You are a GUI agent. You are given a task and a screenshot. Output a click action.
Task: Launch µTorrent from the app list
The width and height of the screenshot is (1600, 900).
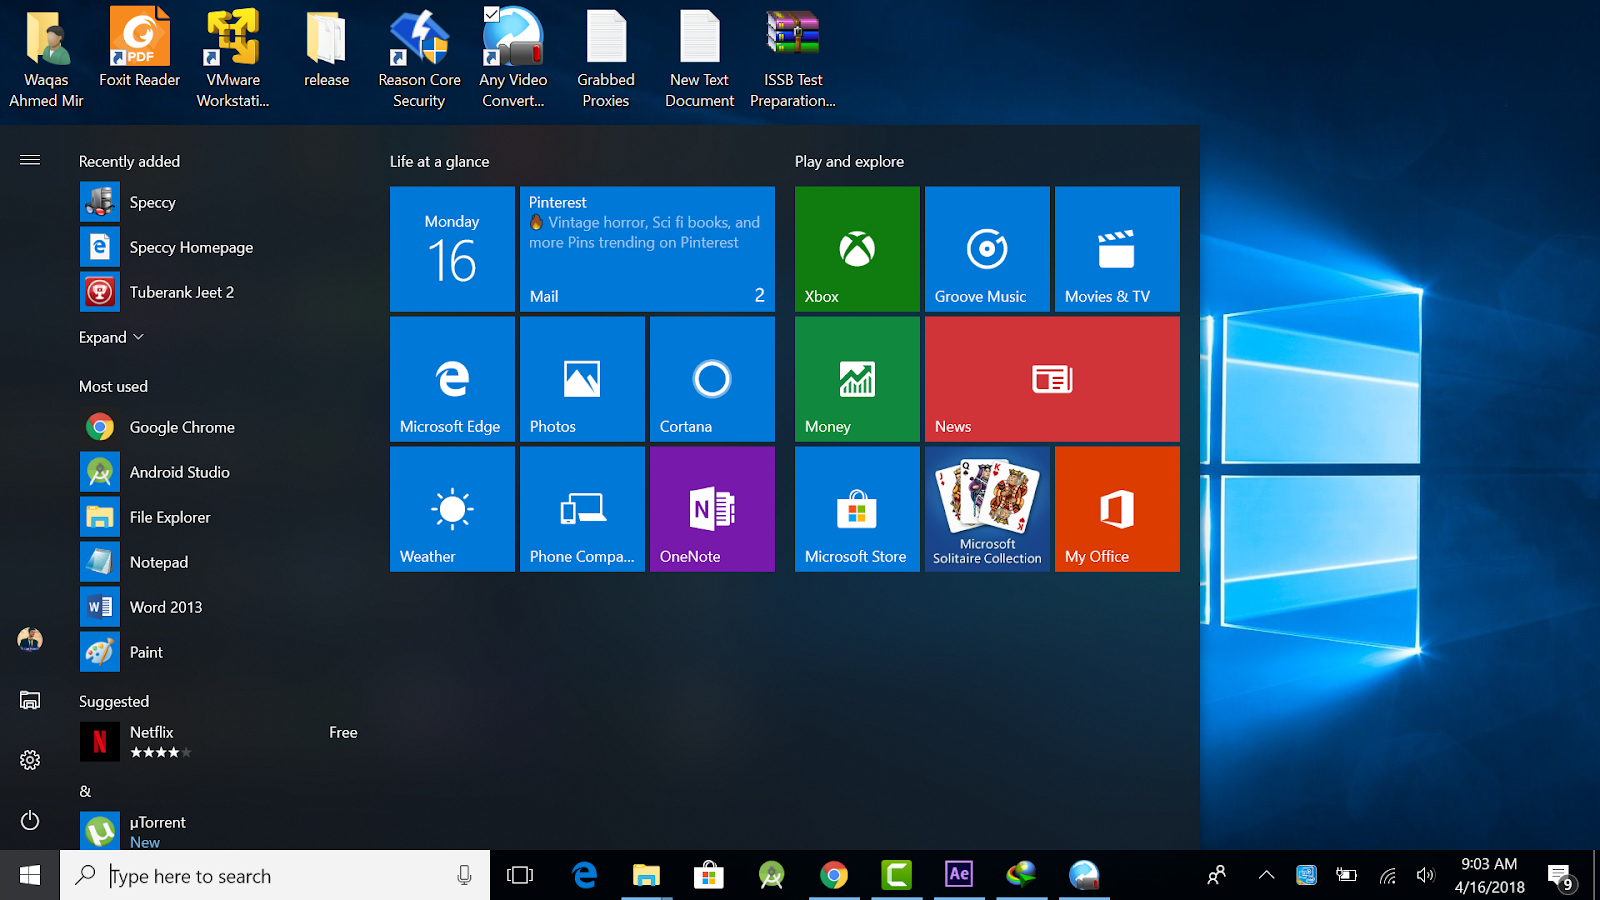[219, 830]
